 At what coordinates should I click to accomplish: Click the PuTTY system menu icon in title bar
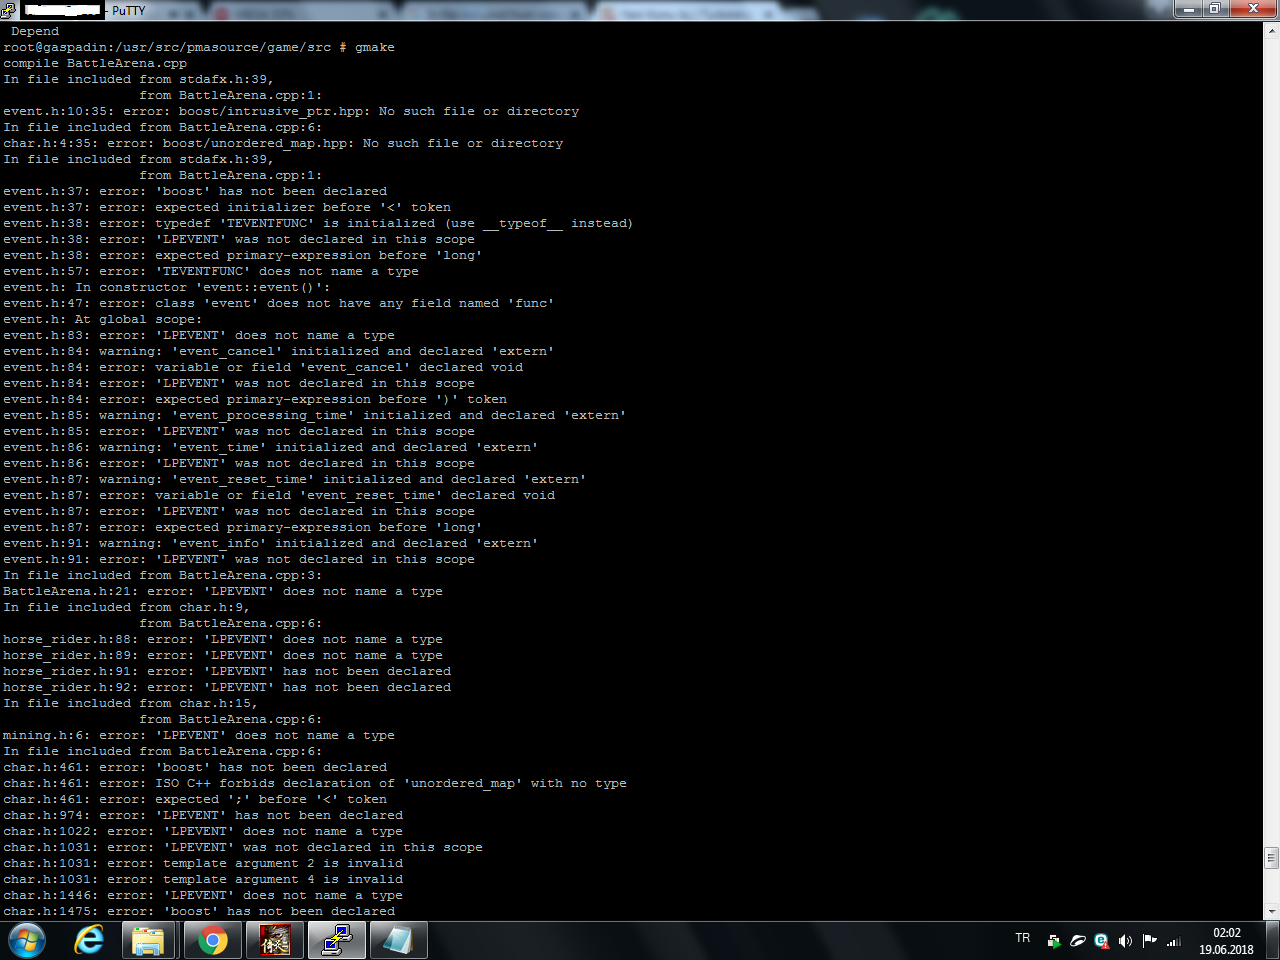pyautogui.click(x=9, y=10)
